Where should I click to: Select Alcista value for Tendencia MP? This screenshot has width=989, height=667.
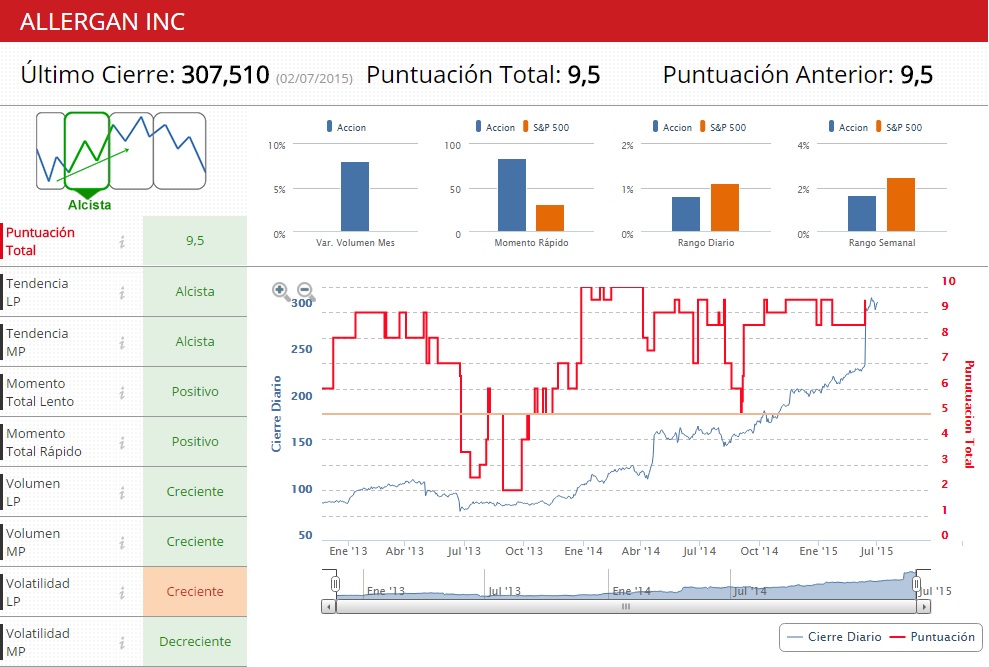pos(195,341)
